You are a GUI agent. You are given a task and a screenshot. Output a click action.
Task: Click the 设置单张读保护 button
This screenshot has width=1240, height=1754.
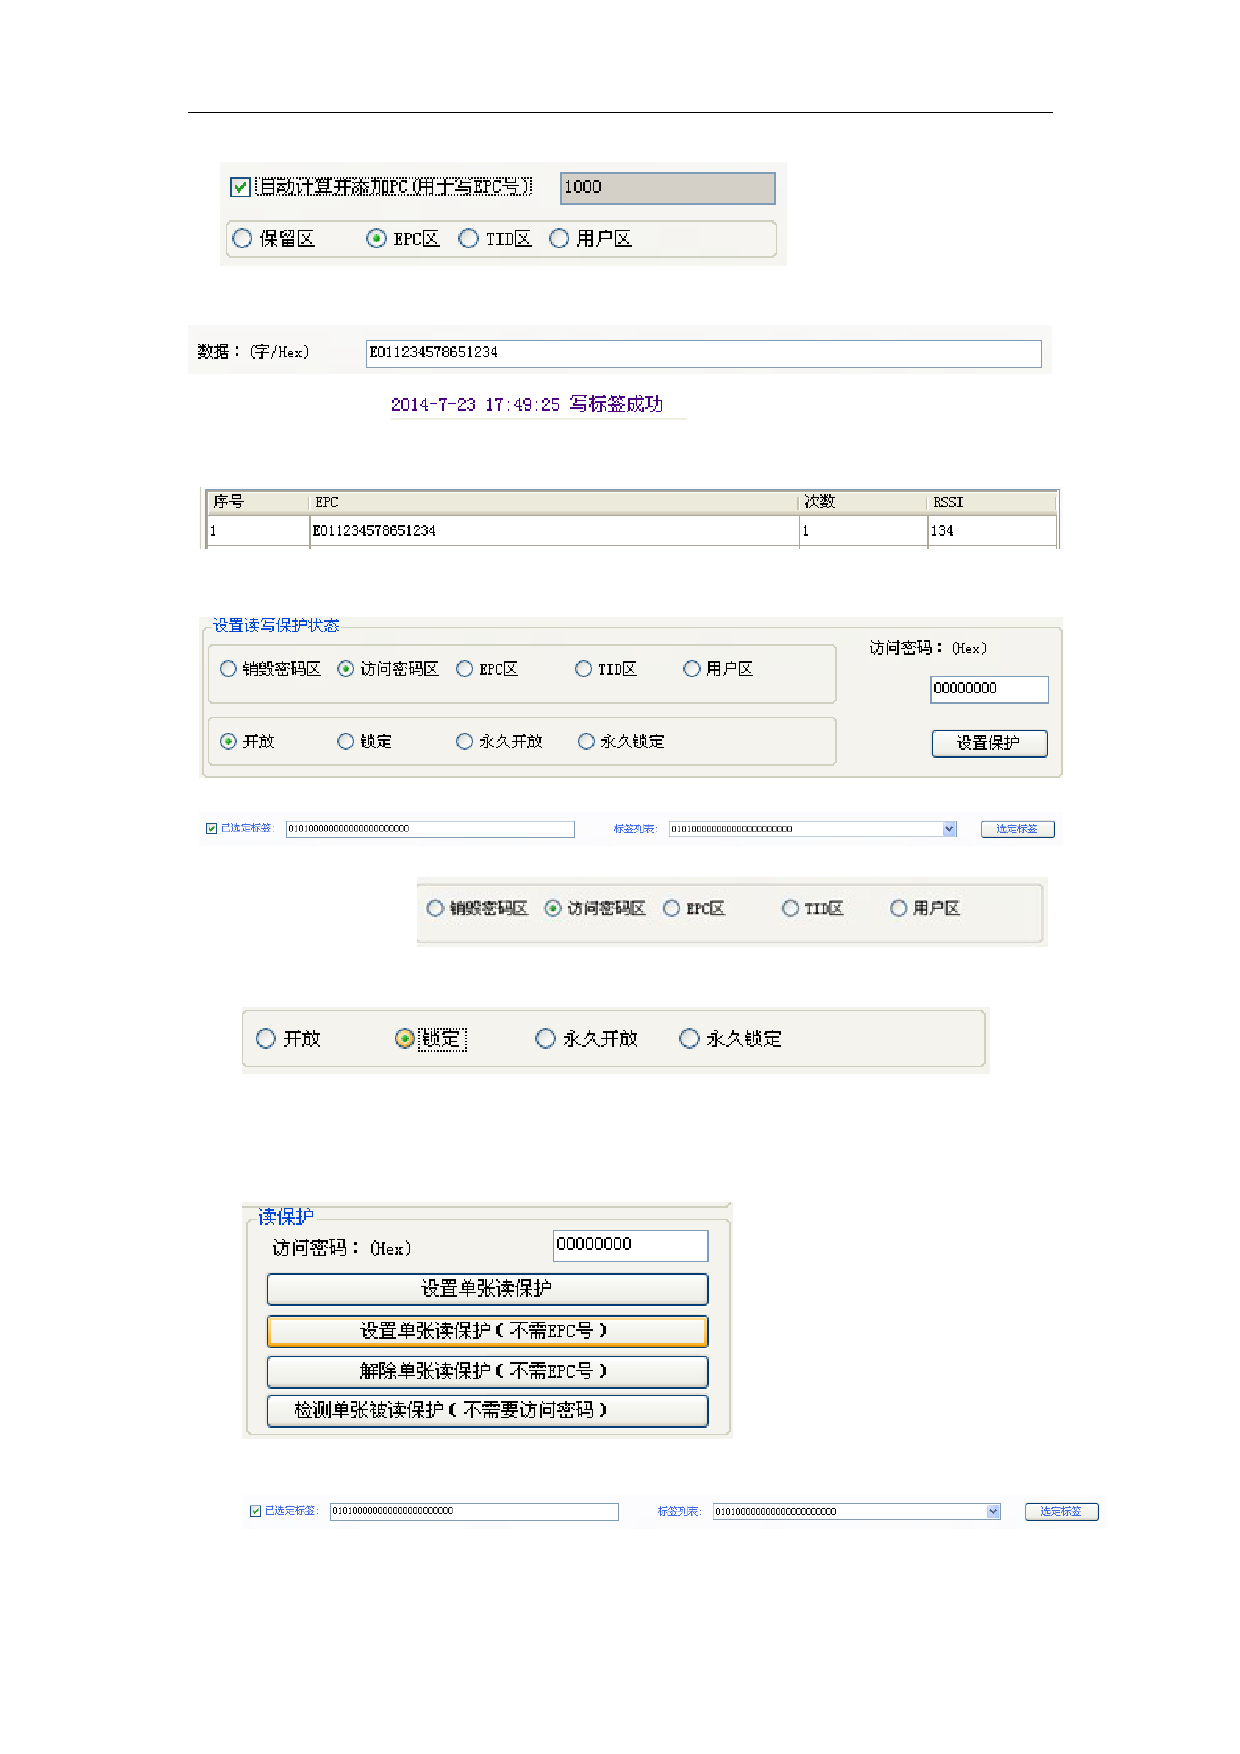pos(487,1289)
